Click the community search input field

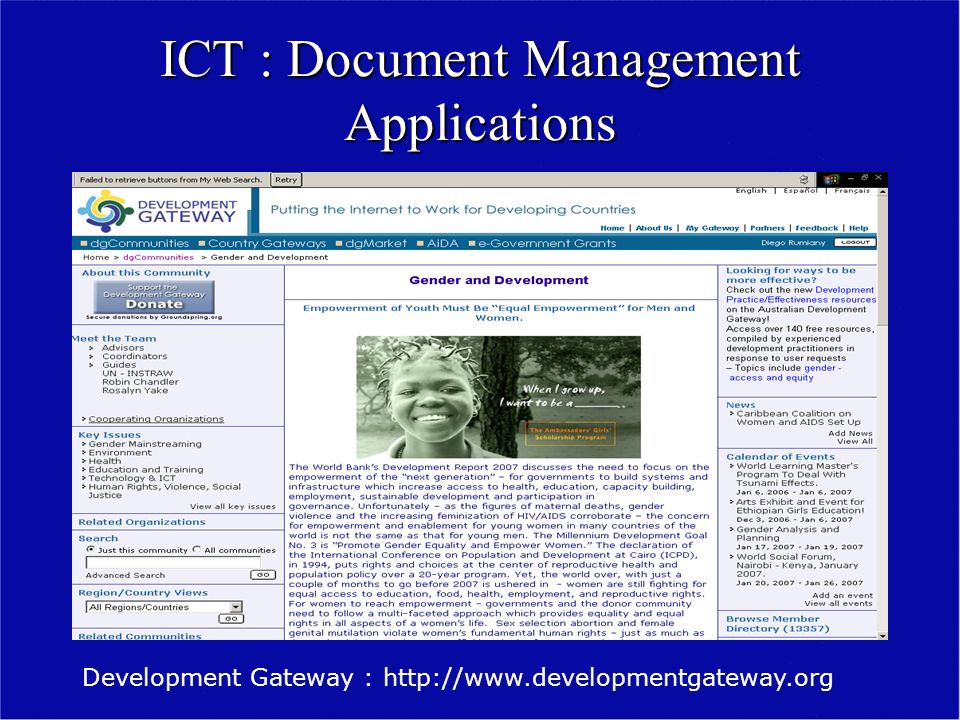(x=173, y=562)
